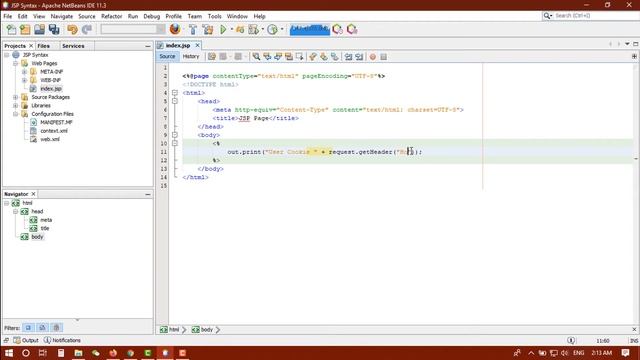Click the New File toolbar icon
The height and width of the screenshot is (360, 640).
point(11,29)
